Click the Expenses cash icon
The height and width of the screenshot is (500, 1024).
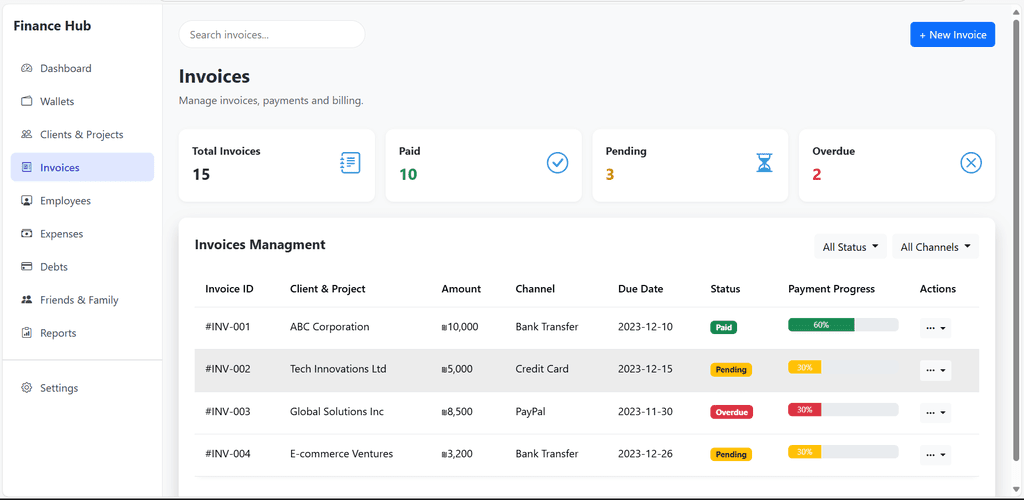pyautogui.click(x=27, y=234)
